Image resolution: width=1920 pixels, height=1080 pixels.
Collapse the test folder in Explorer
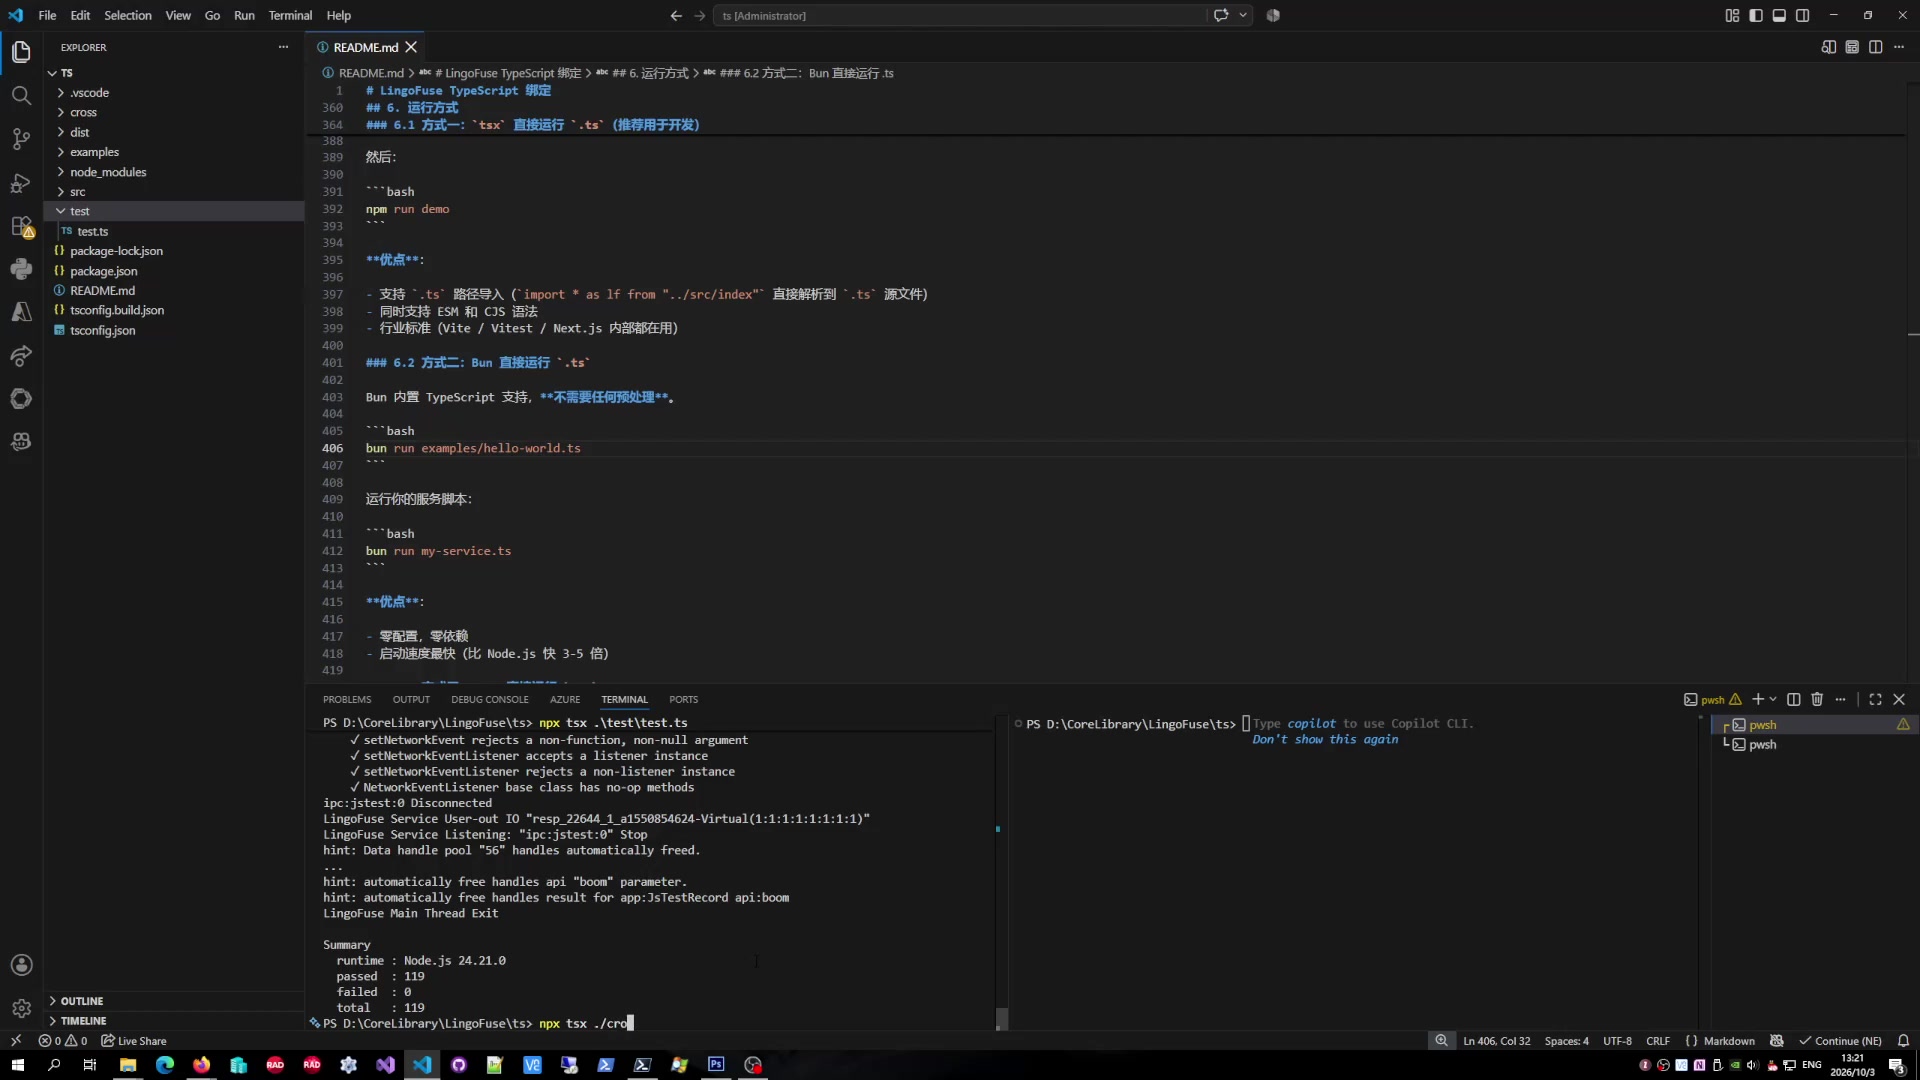(x=173, y=211)
